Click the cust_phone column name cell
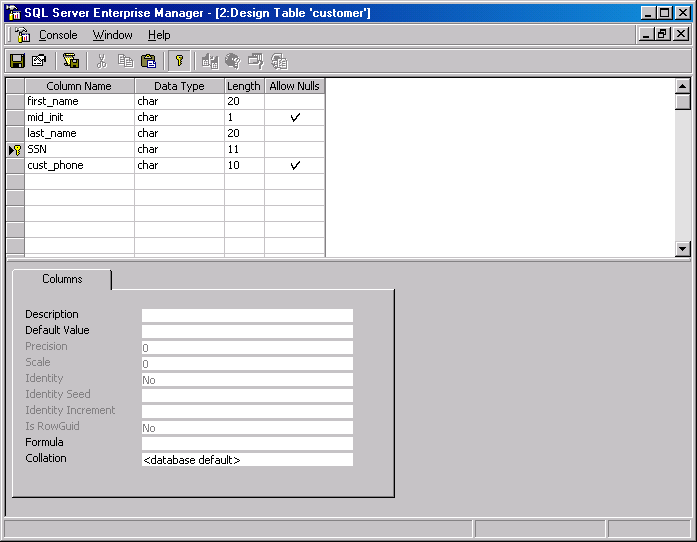 click(80, 165)
